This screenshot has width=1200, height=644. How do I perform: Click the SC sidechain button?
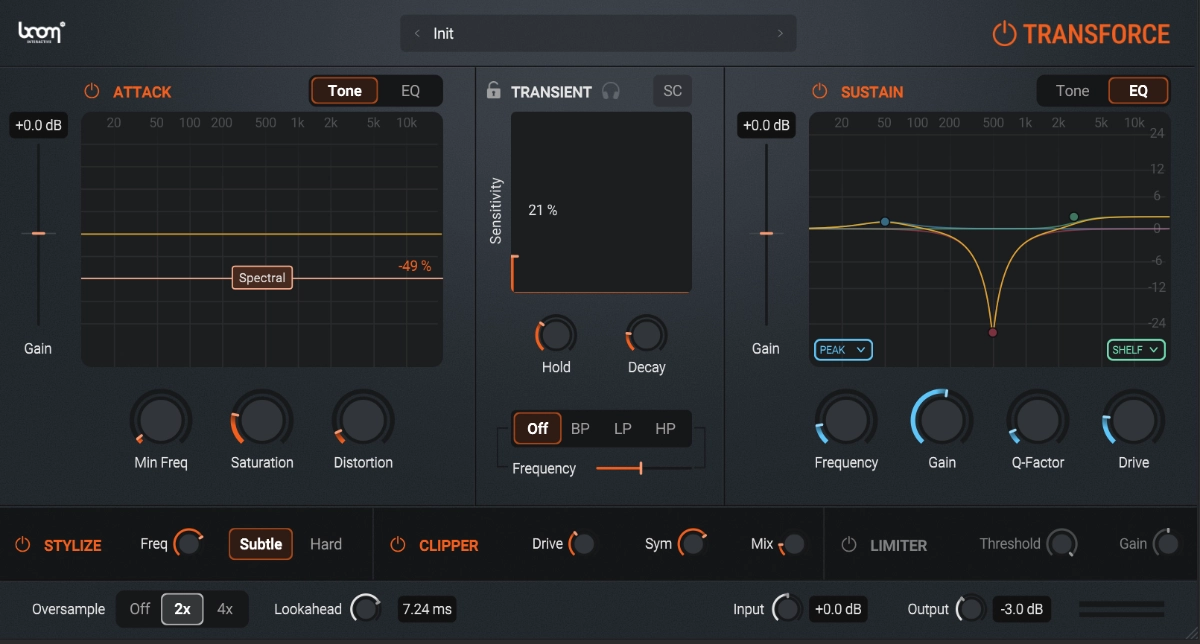pyautogui.click(x=673, y=91)
